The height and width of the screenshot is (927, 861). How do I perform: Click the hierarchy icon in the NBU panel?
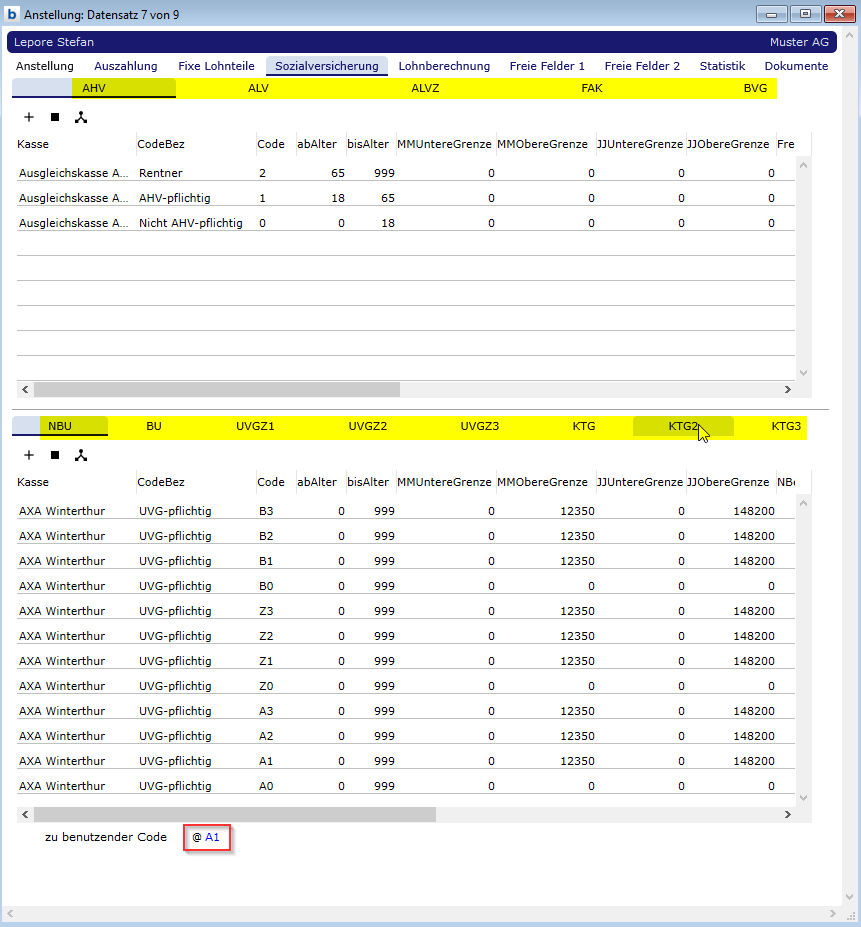81,455
